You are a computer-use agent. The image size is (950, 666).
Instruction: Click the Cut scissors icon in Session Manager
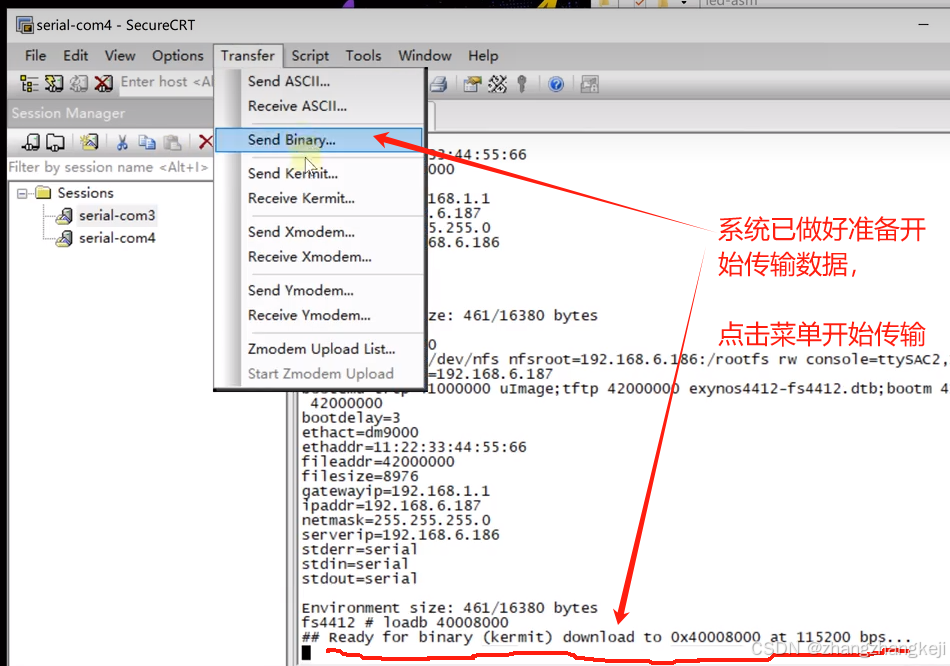point(122,142)
